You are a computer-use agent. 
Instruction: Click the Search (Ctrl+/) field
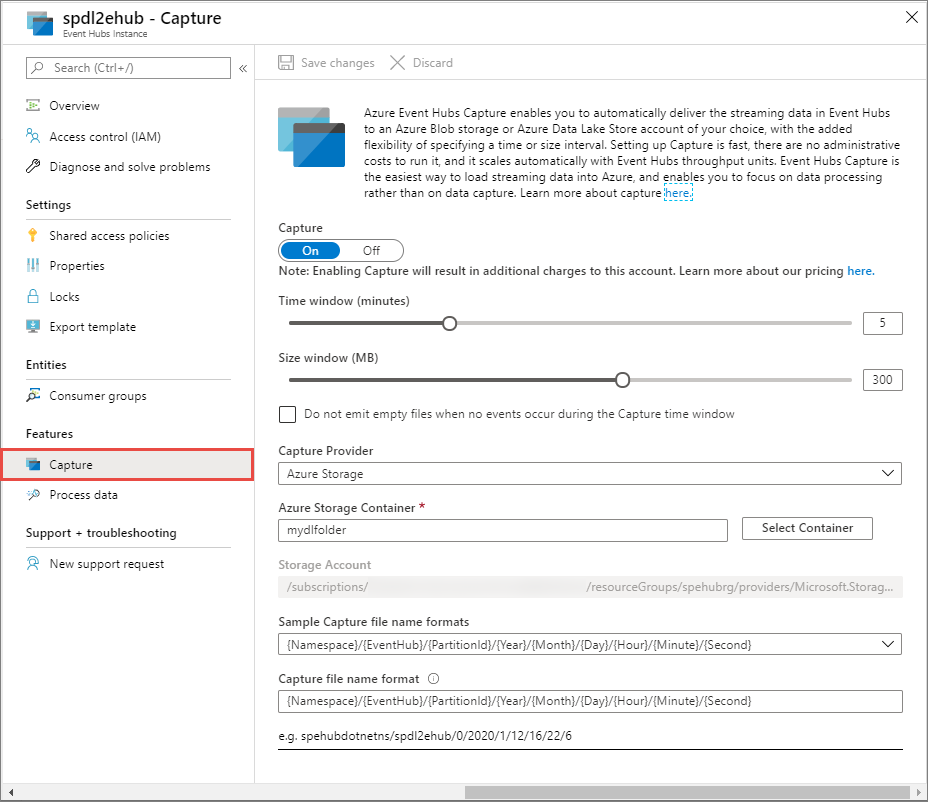tap(128, 67)
